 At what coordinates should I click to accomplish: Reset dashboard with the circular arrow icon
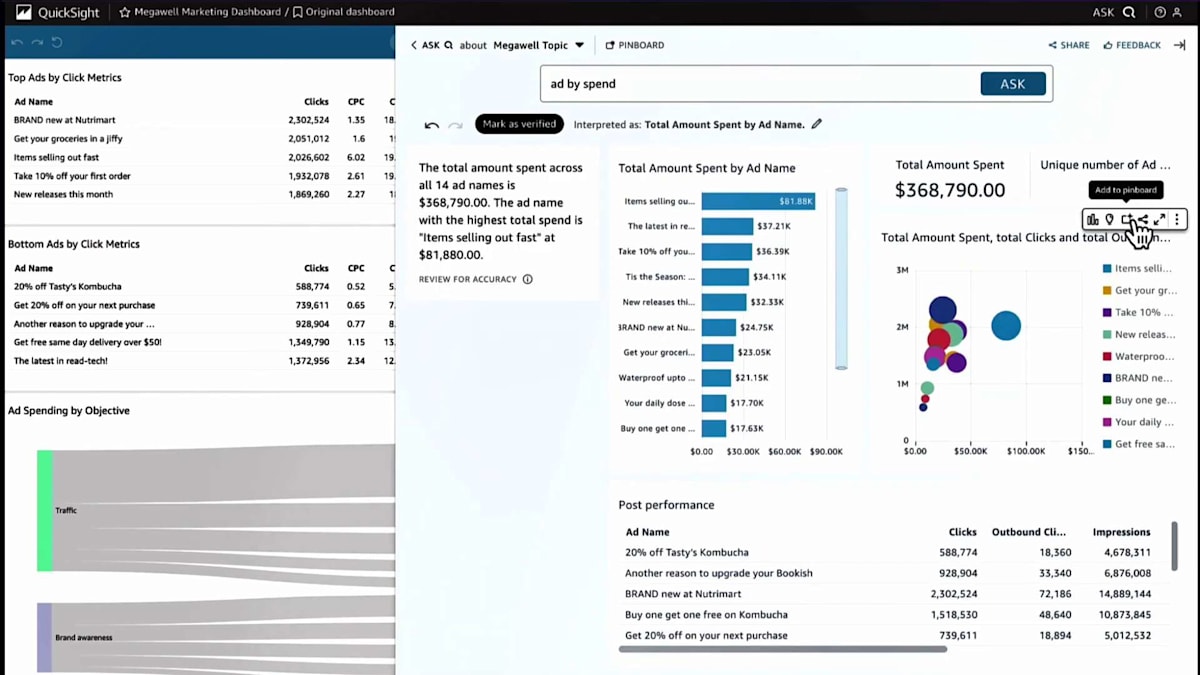(x=57, y=42)
